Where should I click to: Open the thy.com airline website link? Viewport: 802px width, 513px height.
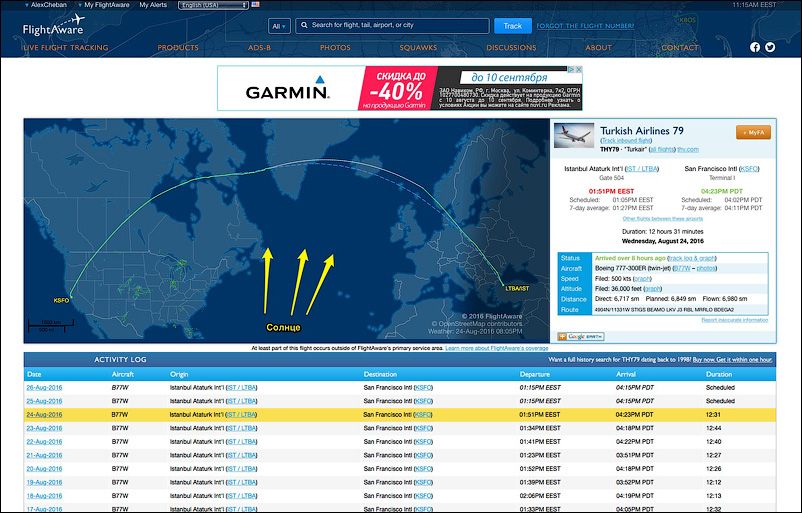(688, 149)
